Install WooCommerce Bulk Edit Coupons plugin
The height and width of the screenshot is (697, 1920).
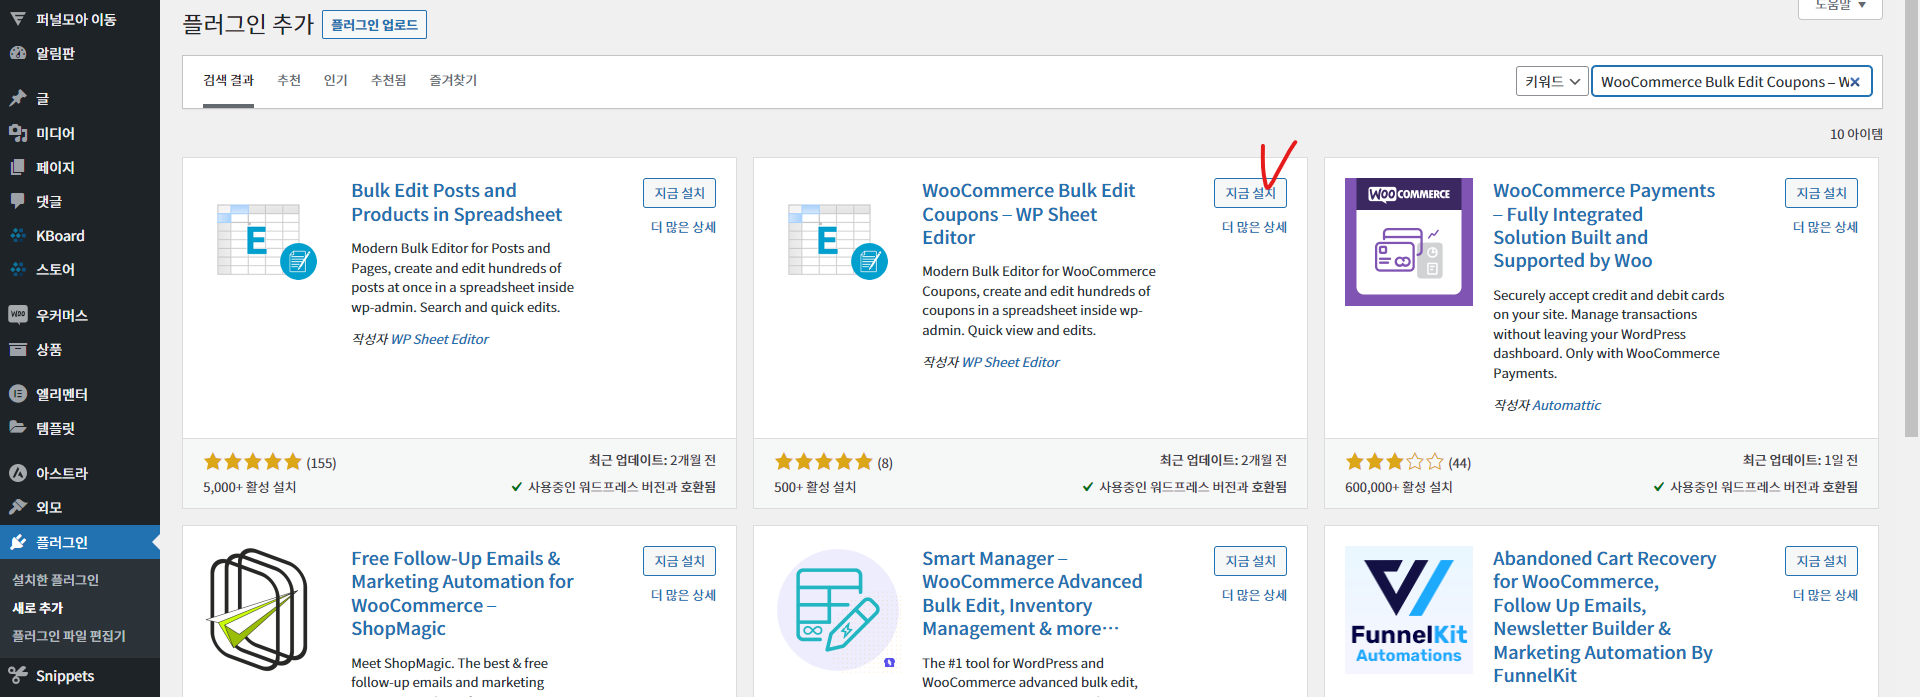(x=1250, y=193)
